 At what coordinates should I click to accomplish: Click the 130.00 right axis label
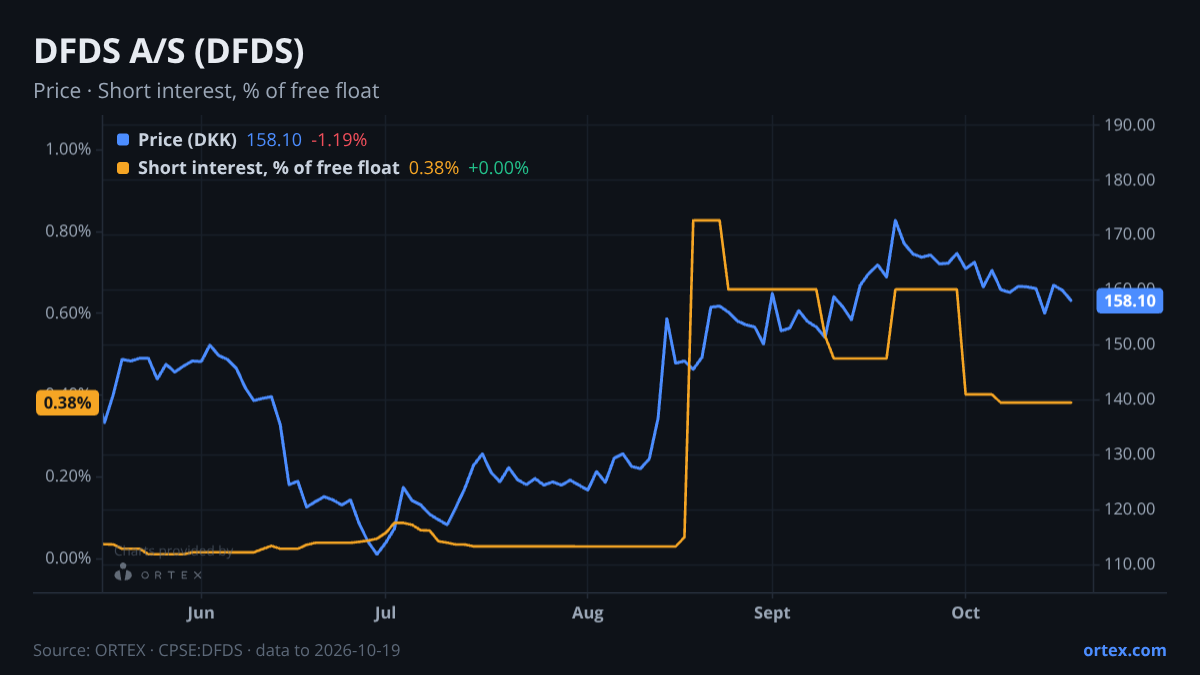point(1130,455)
